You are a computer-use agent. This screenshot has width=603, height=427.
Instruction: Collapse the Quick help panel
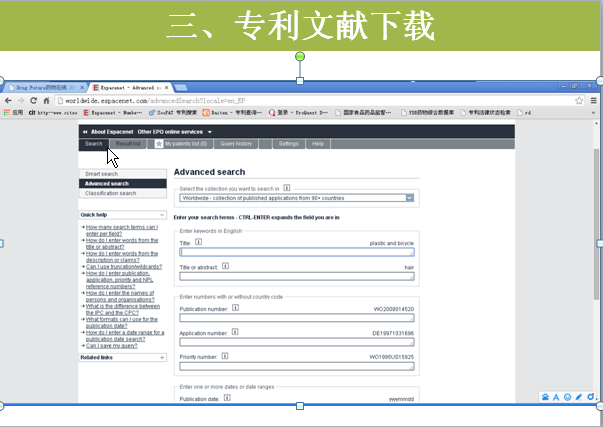click(162, 215)
